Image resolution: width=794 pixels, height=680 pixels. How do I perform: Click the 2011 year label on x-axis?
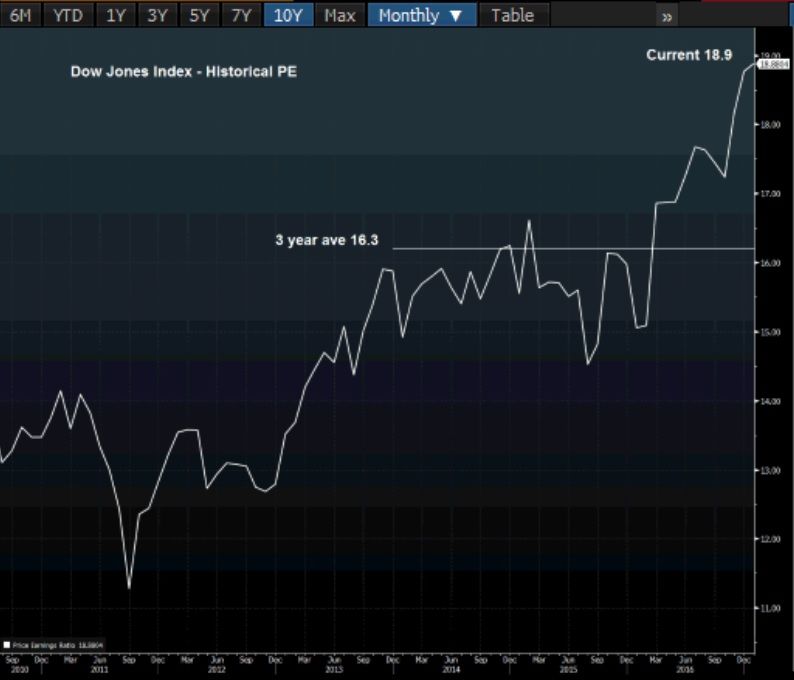point(100,669)
